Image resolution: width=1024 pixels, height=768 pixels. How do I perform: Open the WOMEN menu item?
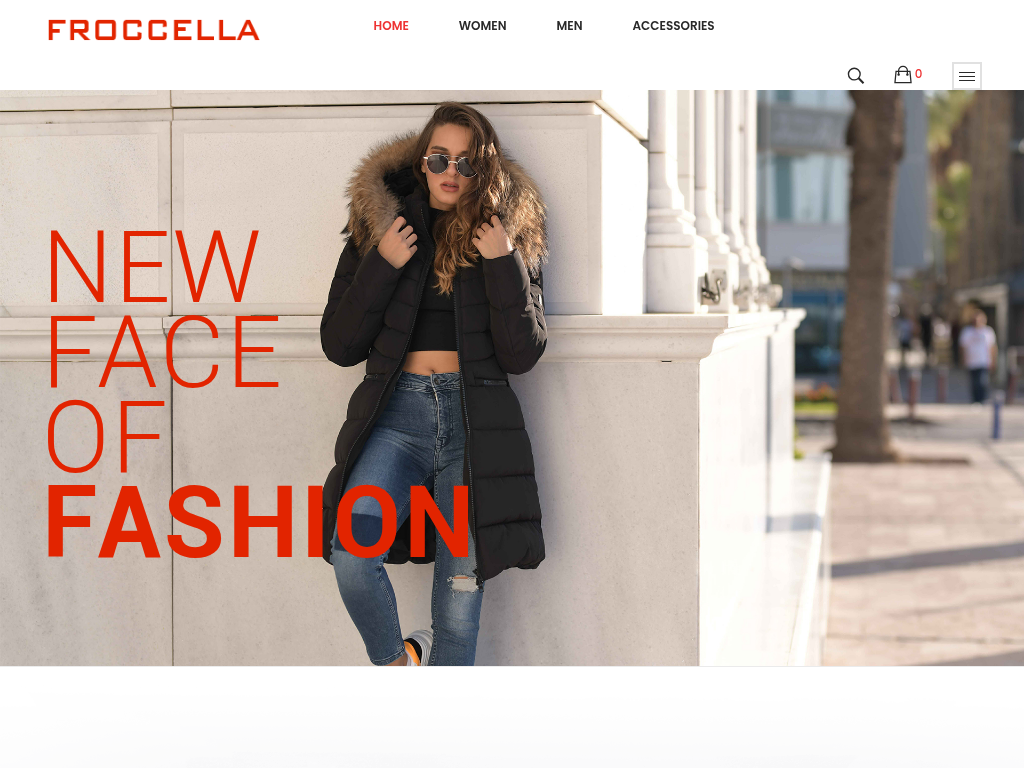483,26
